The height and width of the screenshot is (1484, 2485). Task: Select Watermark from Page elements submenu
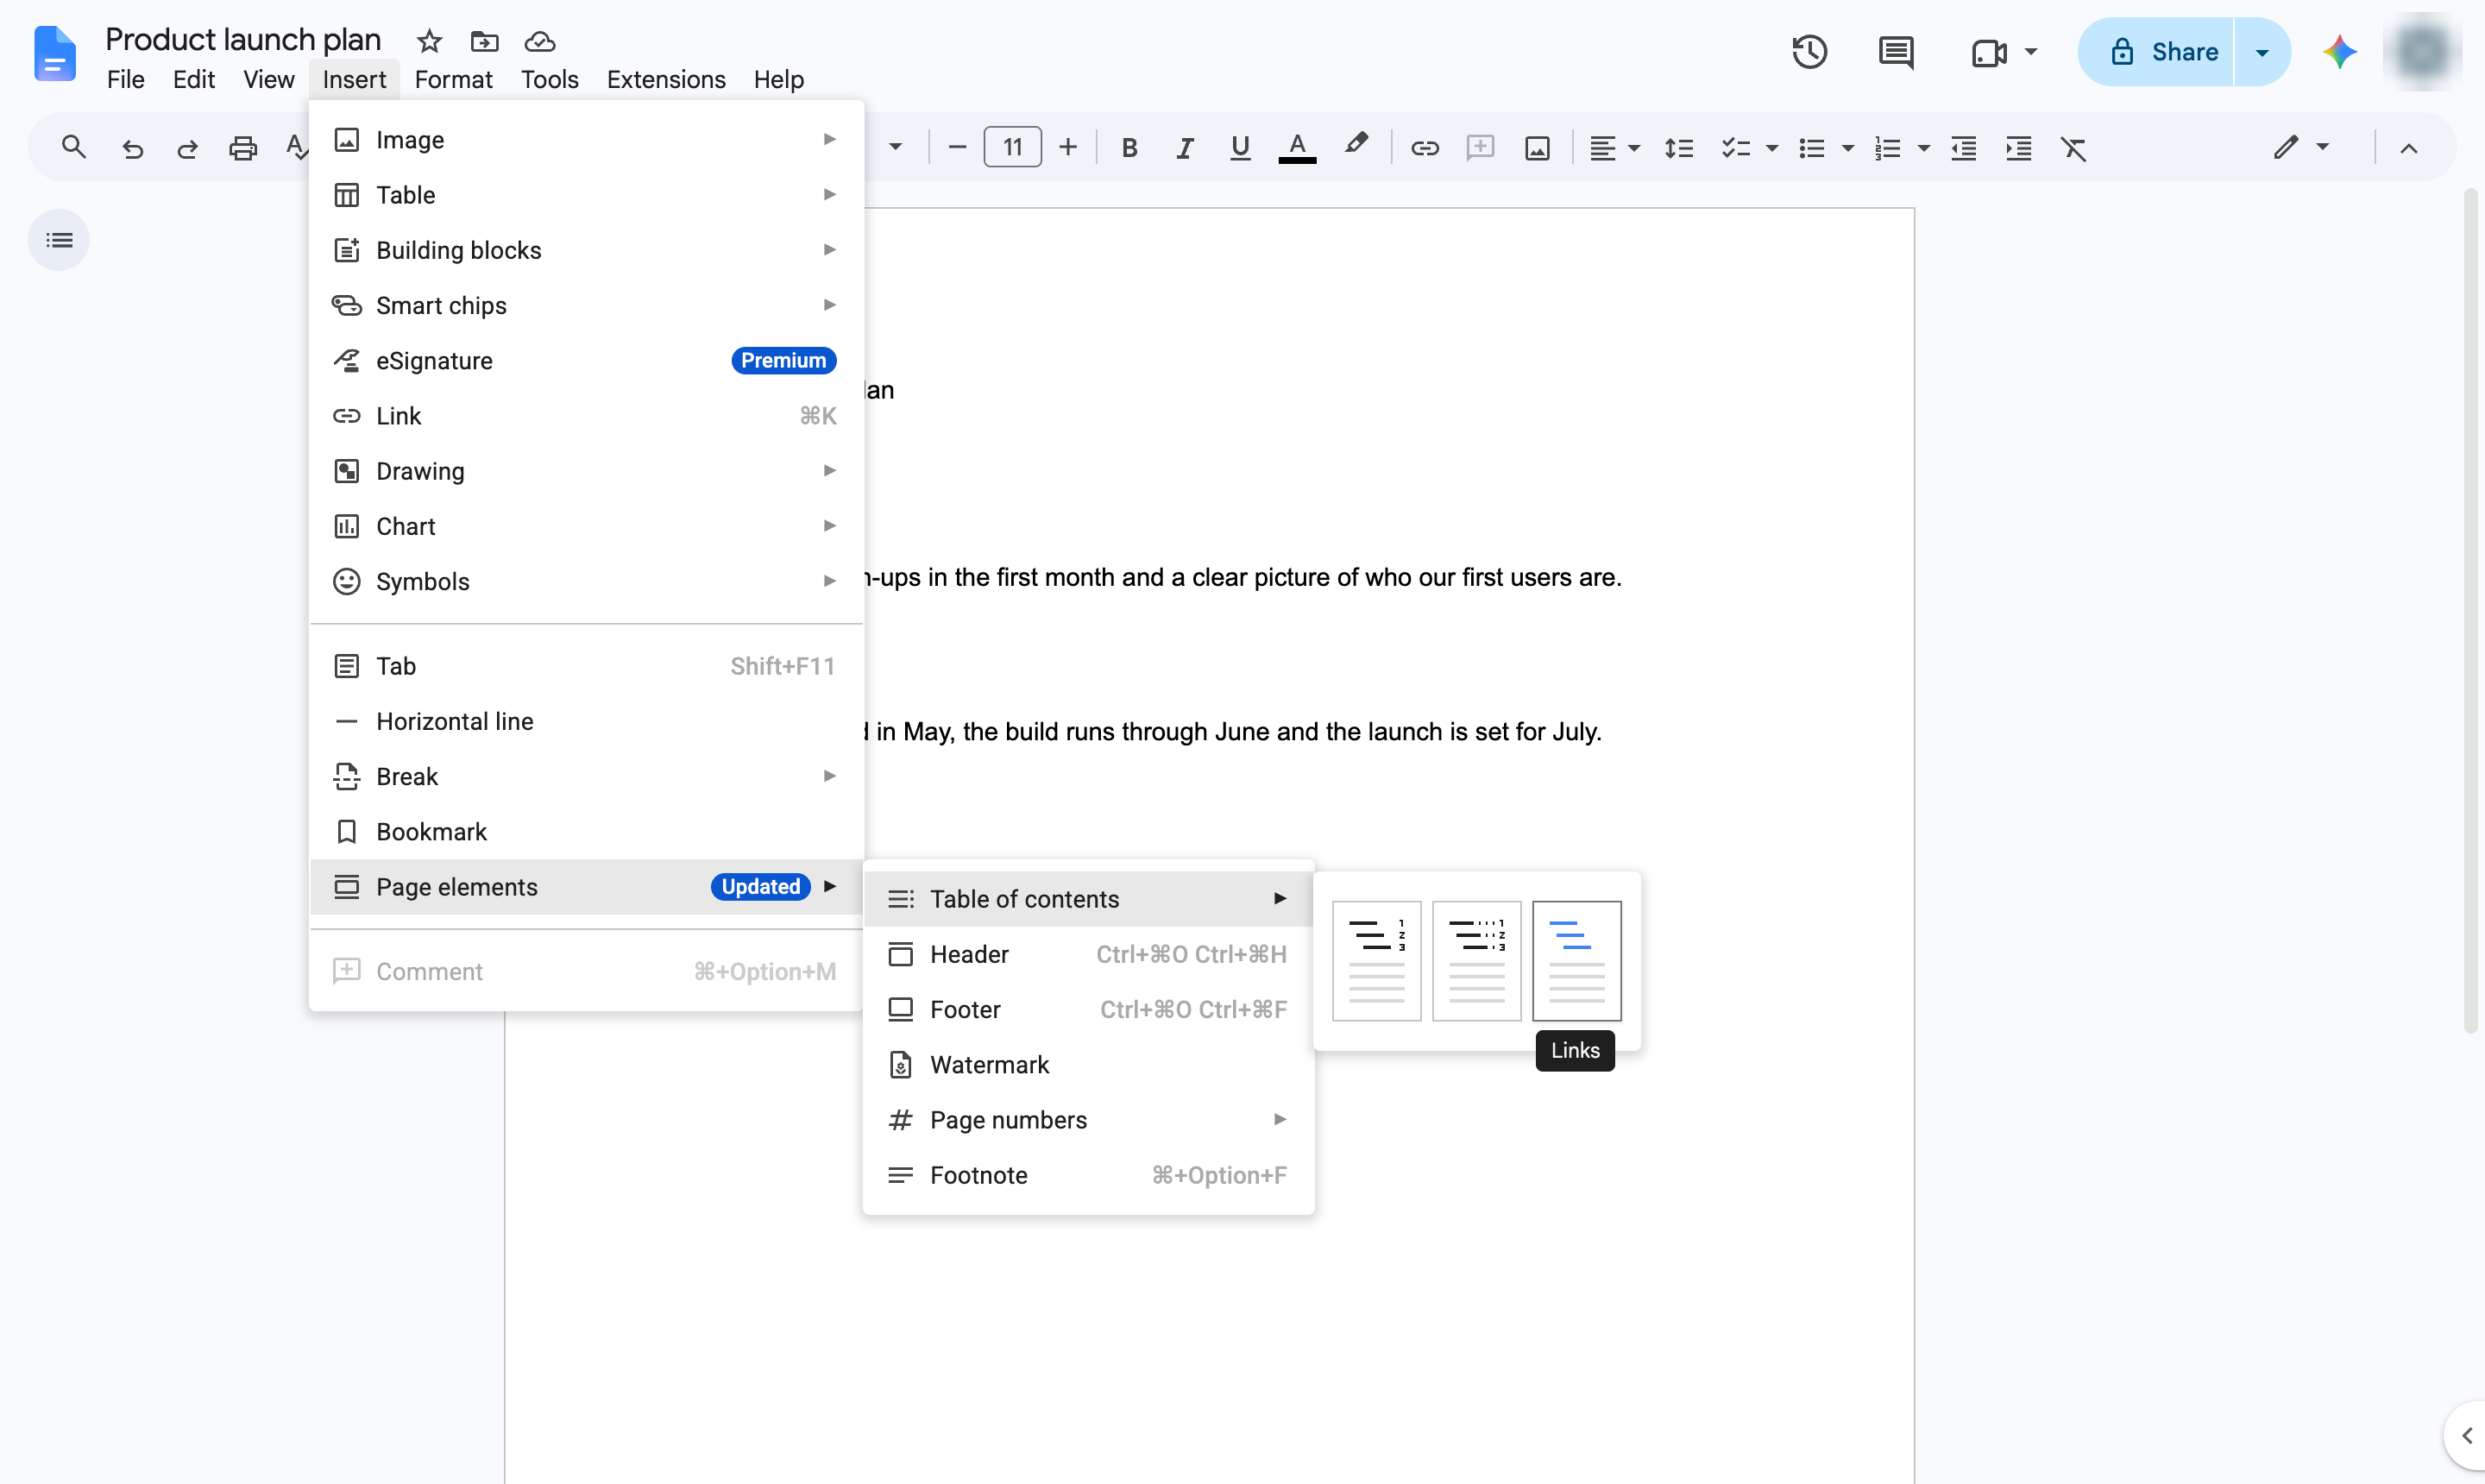tap(1088, 1065)
